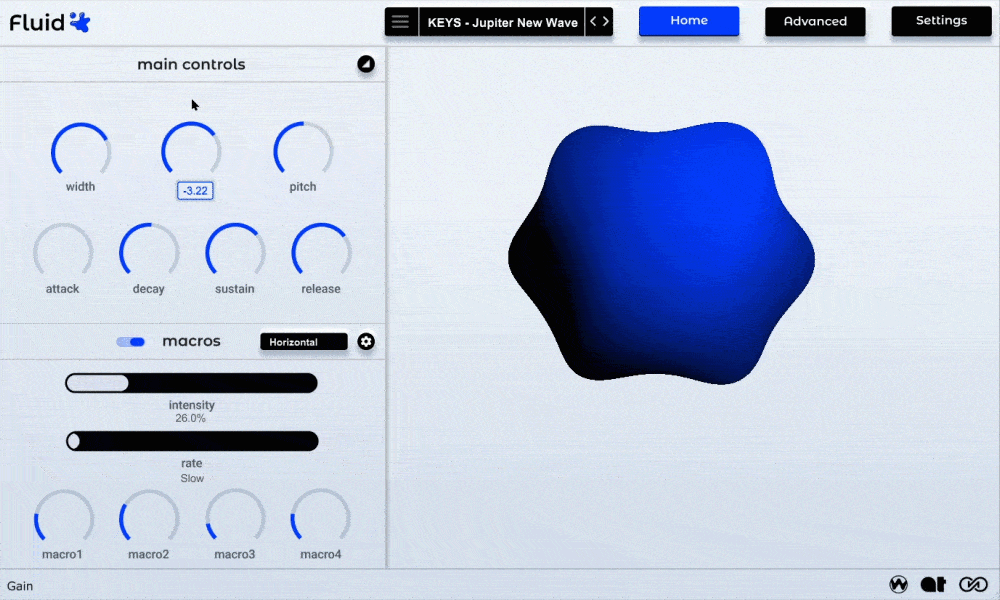Open the KEYS - Jupiter New Wave preset selector
The image size is (1000, 600).
(501, 22)
